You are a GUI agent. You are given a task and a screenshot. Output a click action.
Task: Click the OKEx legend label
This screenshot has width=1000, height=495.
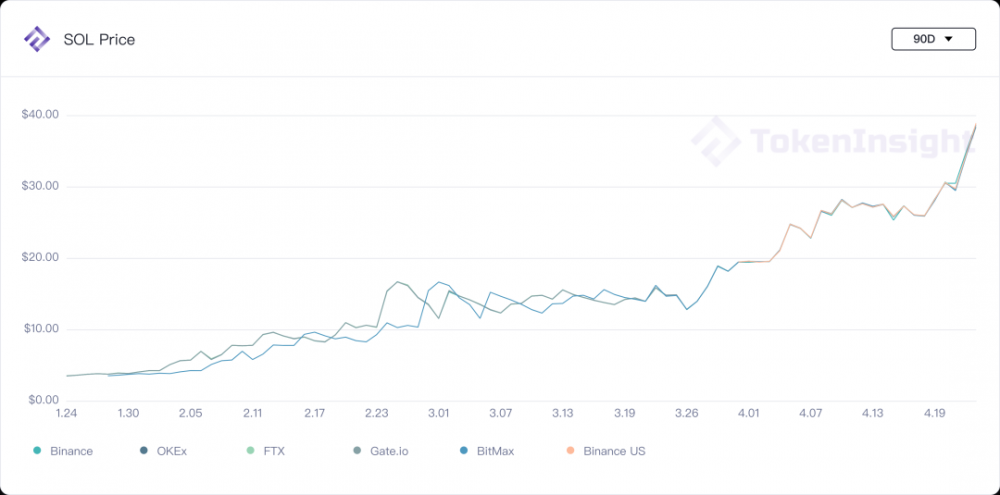pyautogui.click(x=171, y=451)
